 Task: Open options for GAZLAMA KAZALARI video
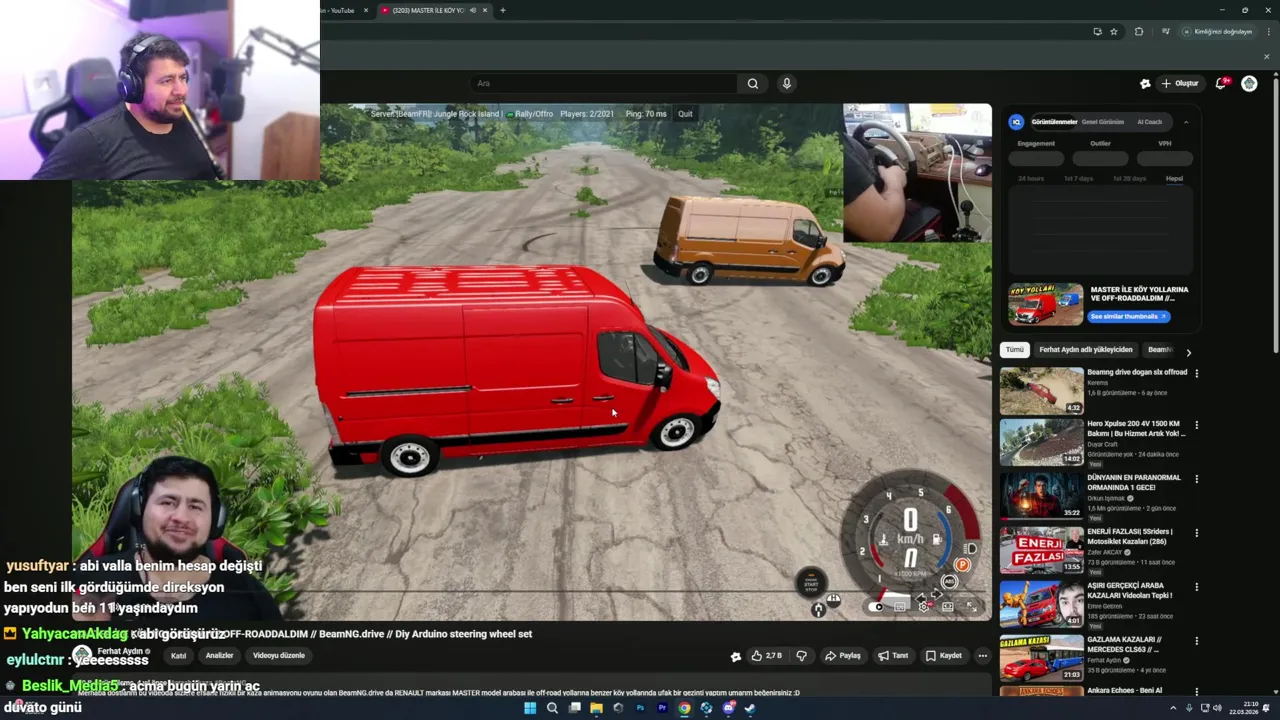point(1196,641)
